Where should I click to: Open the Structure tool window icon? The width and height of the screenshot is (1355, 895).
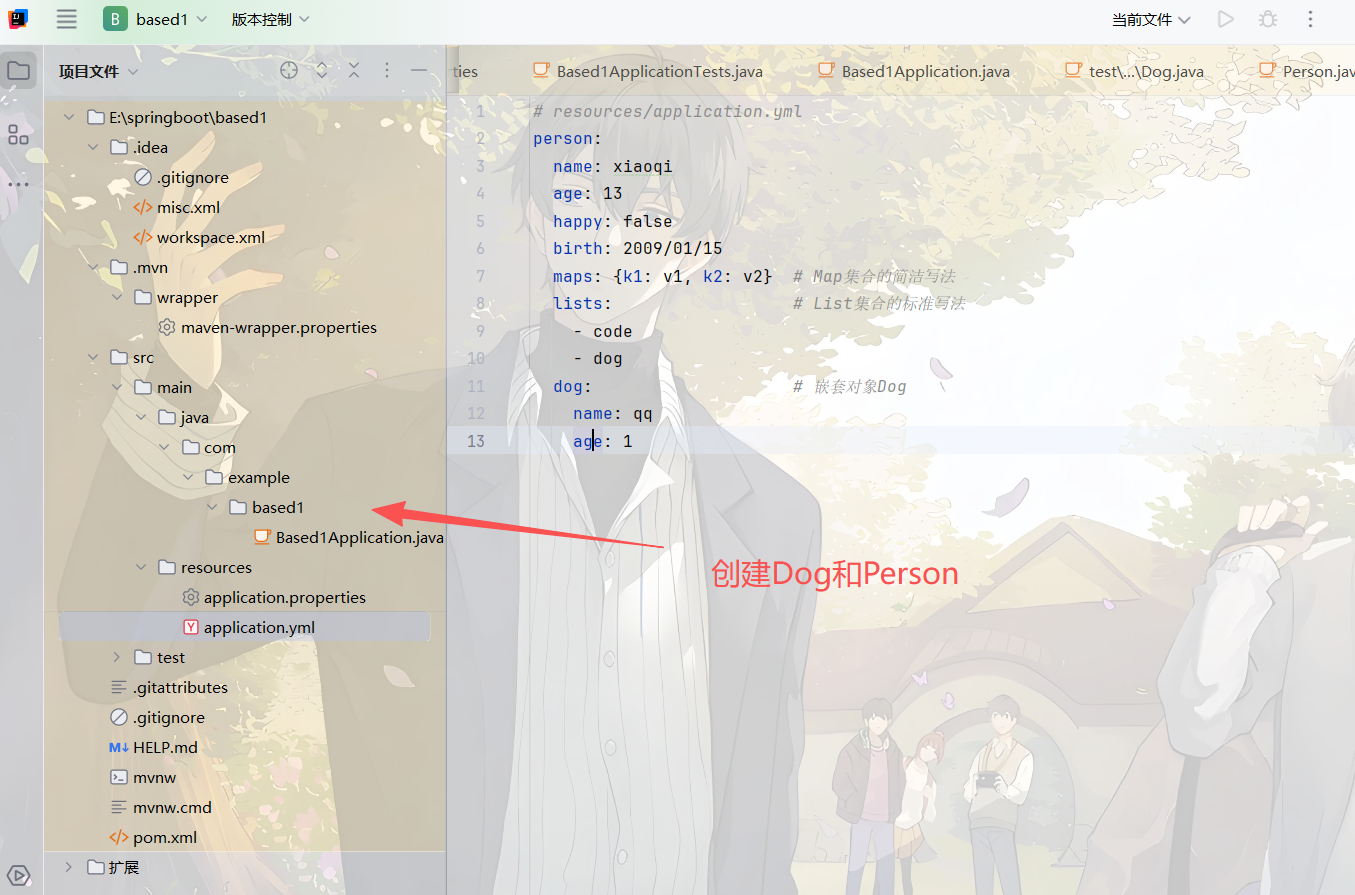coord(18,135)
